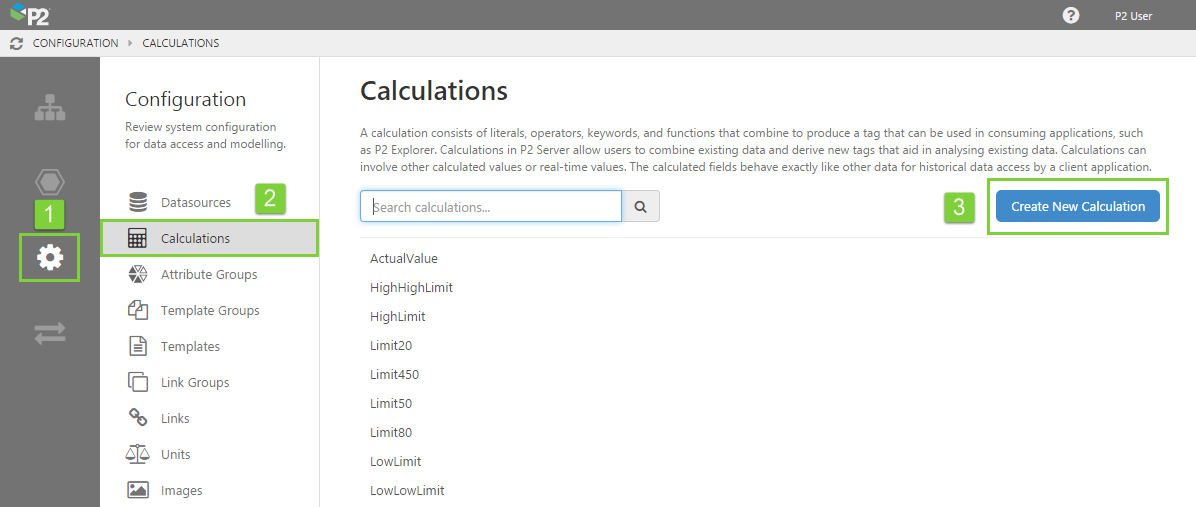Open Datasources in Configuration menu
This screenshot has height=507, width=1196.
pos(195,202)
